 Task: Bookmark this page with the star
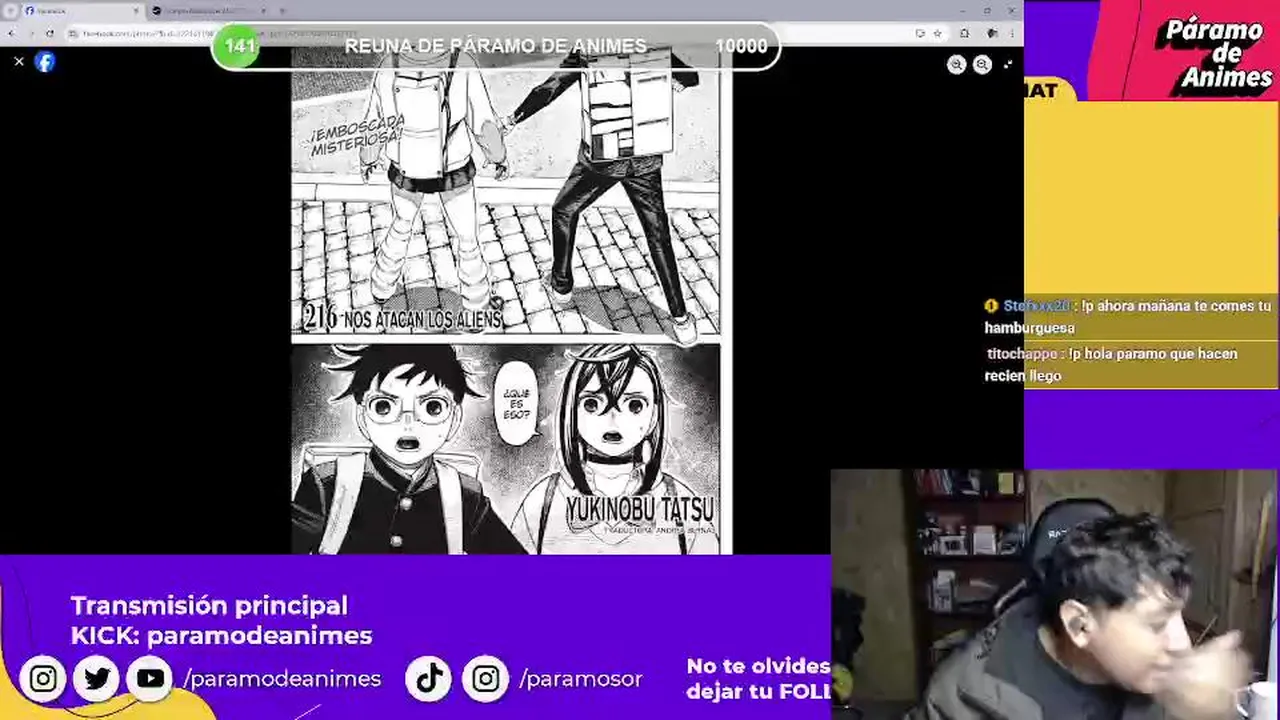click(937, 33)
